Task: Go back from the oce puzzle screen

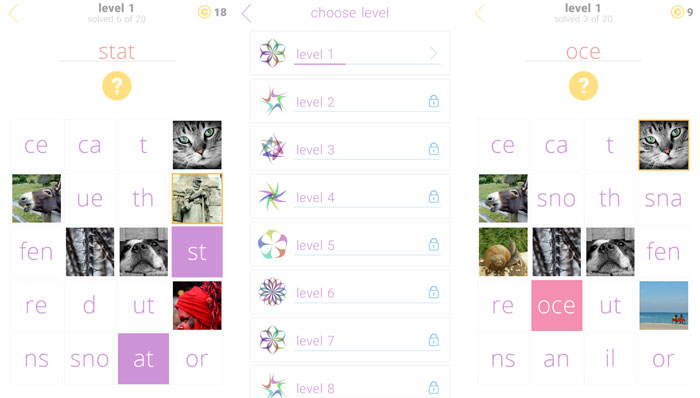Action: [480, 13]
